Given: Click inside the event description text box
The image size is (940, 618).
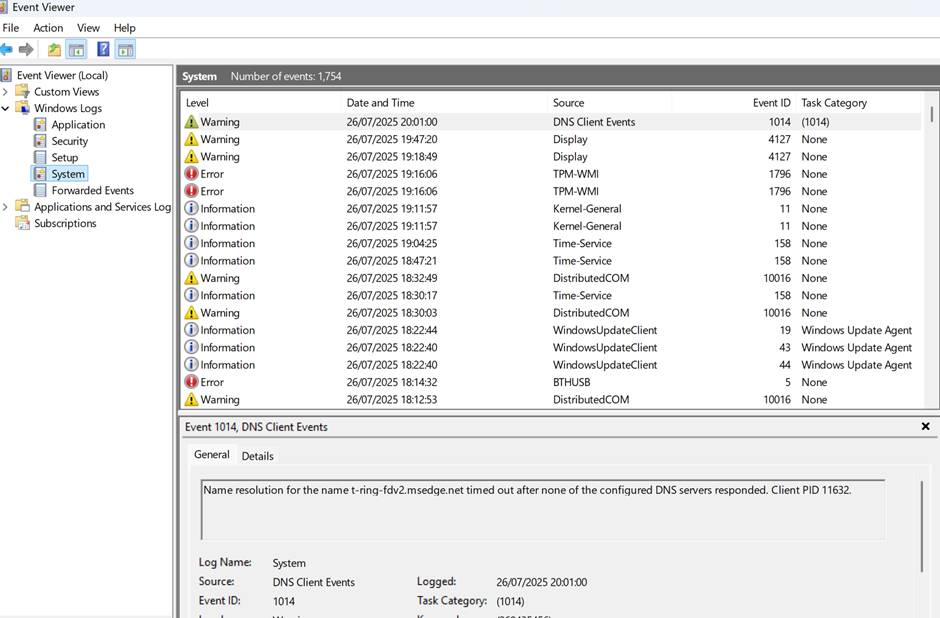Looking at the screenshot, I should point(543,510).
